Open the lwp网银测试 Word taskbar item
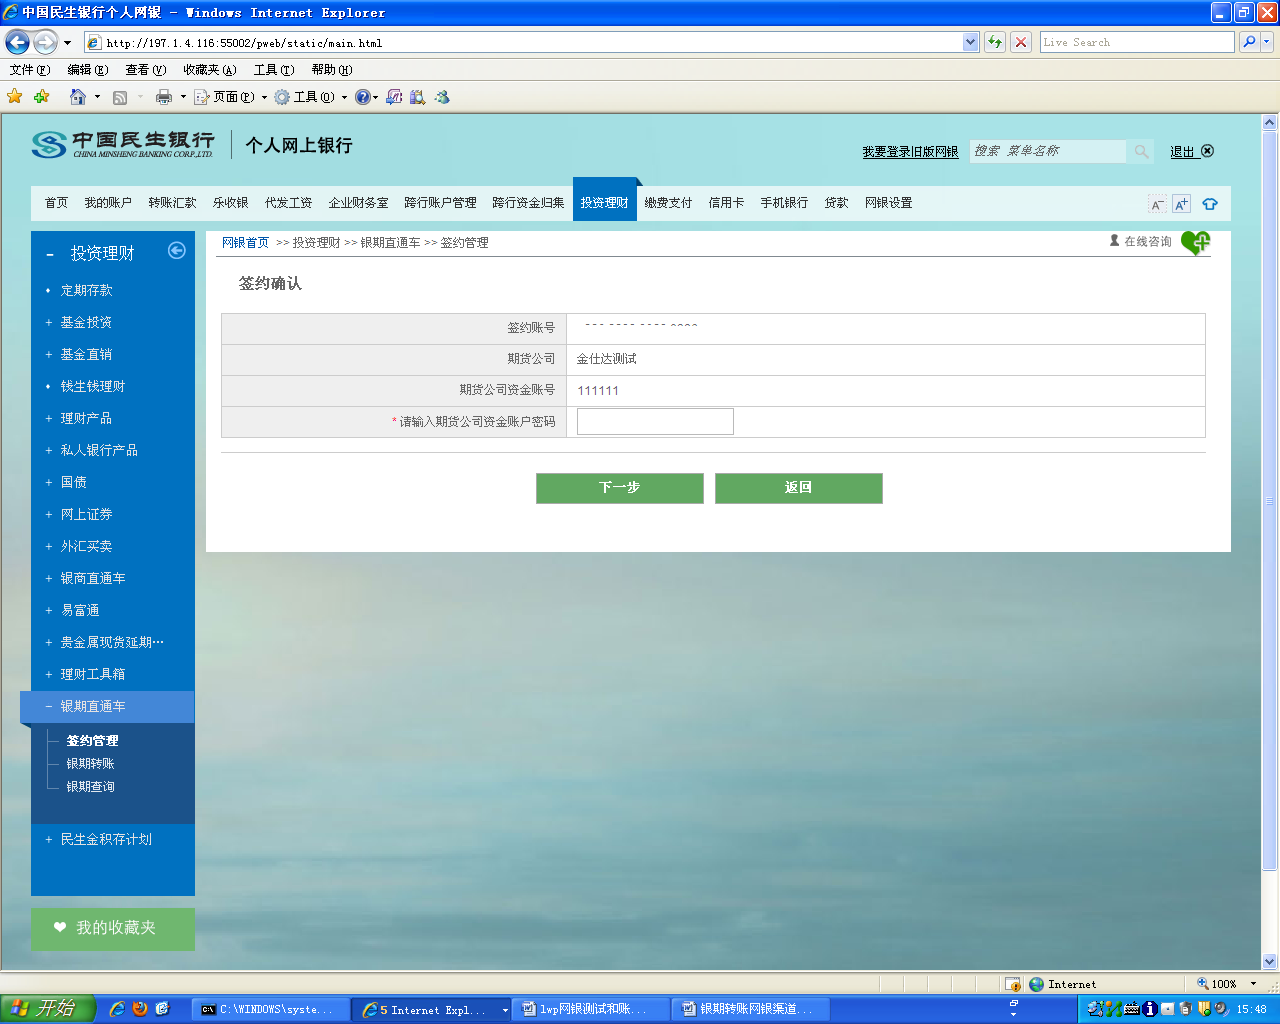This screenshot has height=1024, width=1280. click(x=591, y=1009)
